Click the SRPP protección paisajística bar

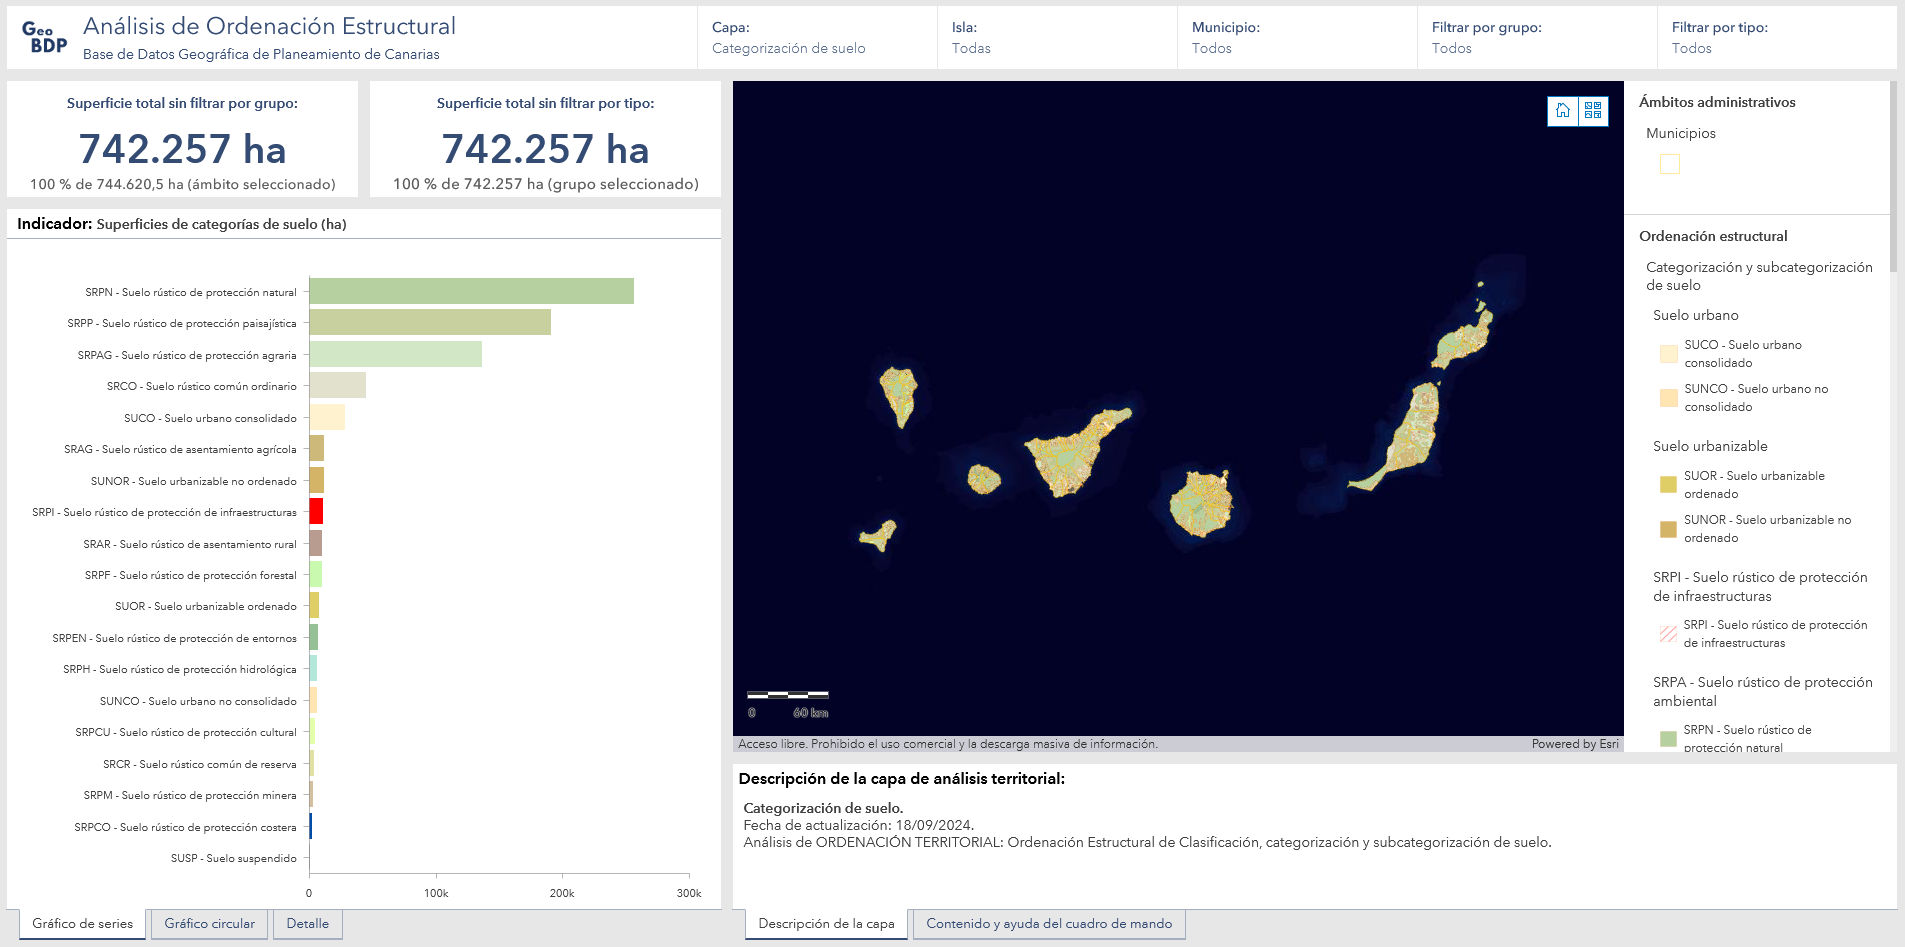tap(430, 322)
